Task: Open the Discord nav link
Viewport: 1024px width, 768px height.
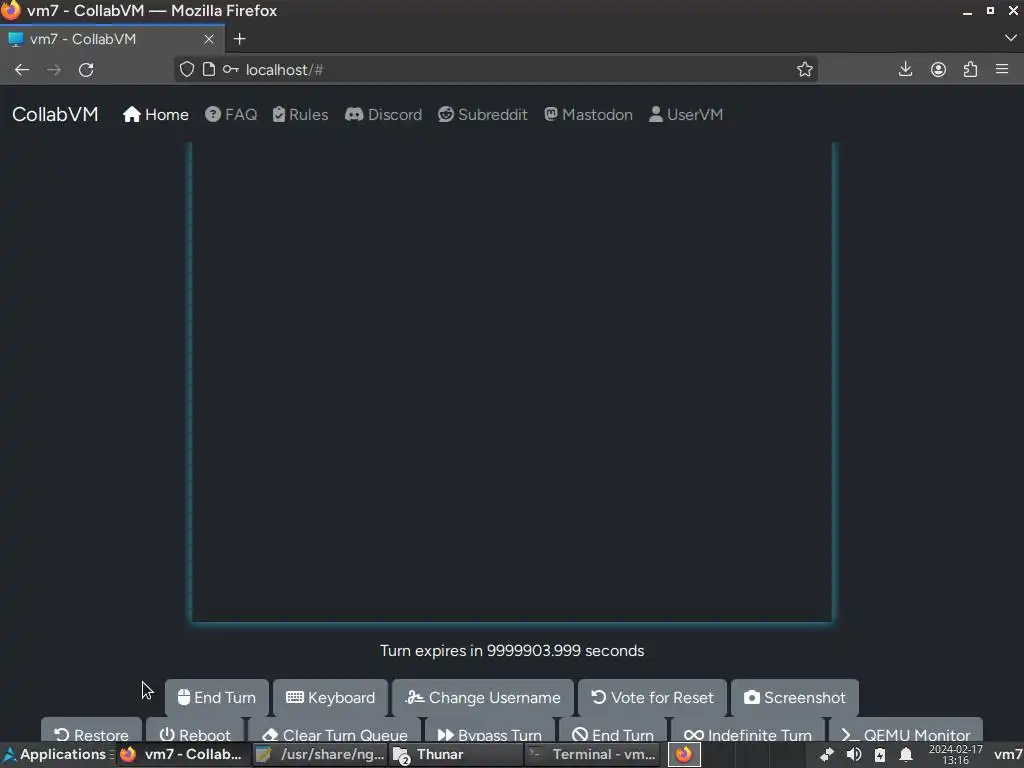Action: point(383,115)
